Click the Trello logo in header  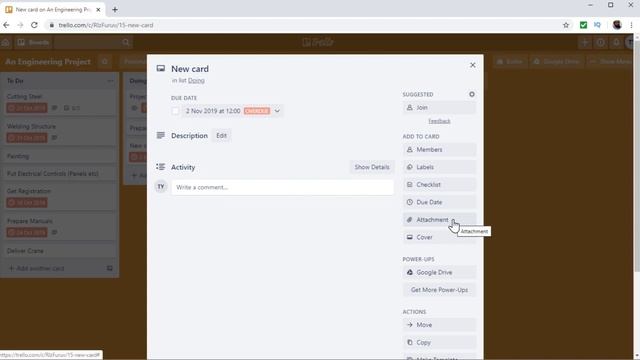318,42
